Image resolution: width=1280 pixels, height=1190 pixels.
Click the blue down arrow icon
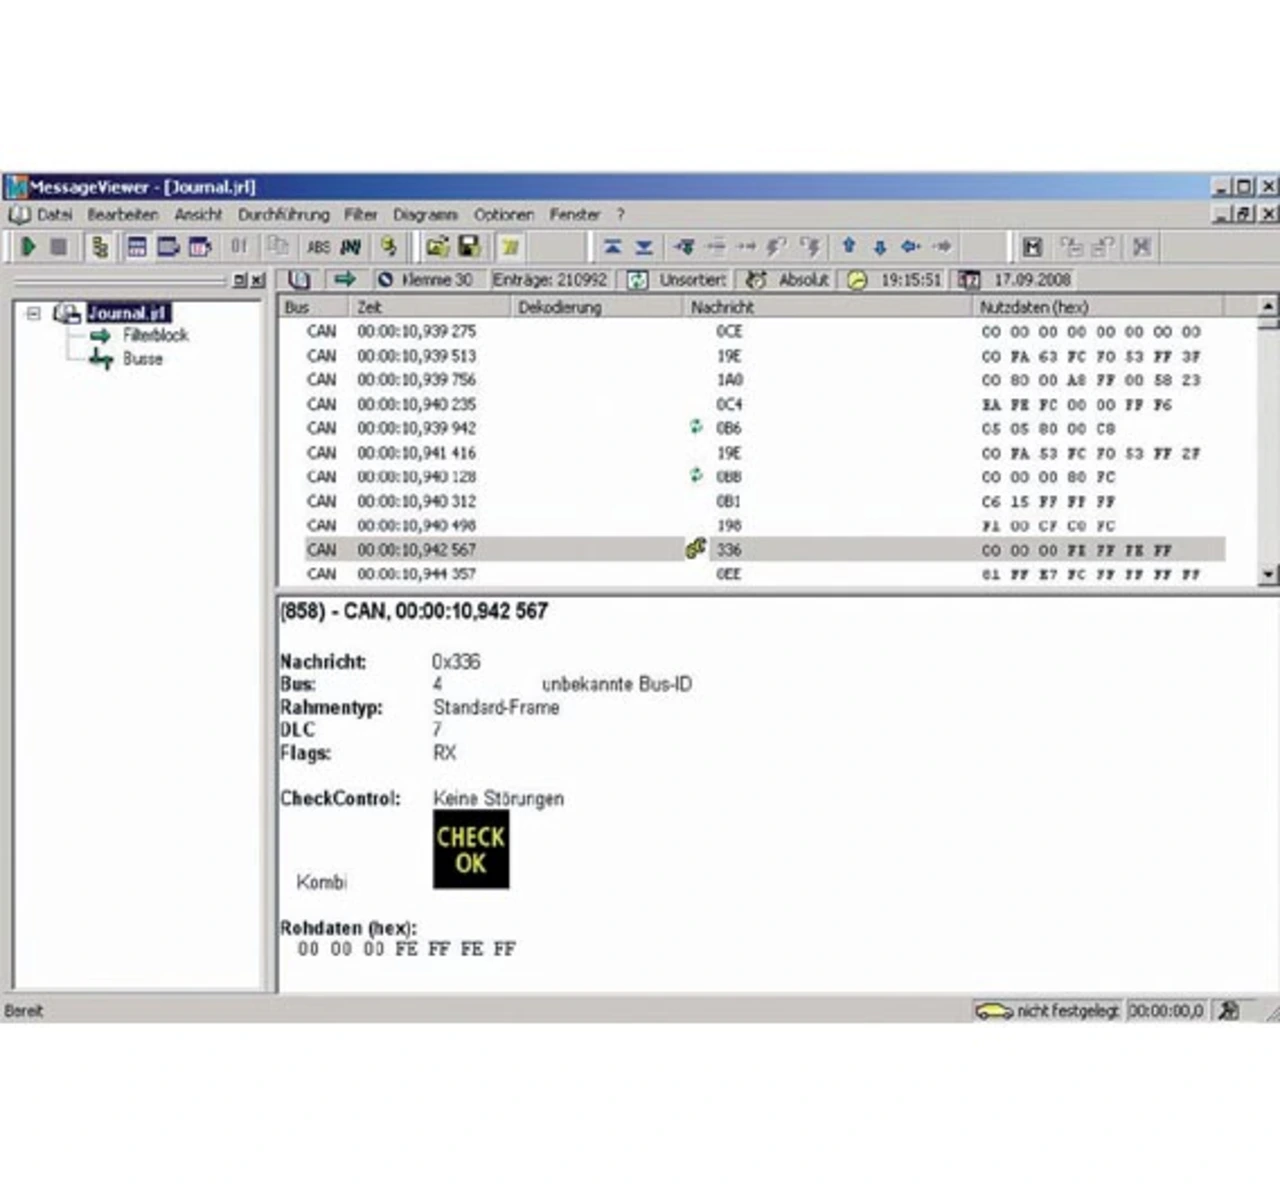point(880,247)
